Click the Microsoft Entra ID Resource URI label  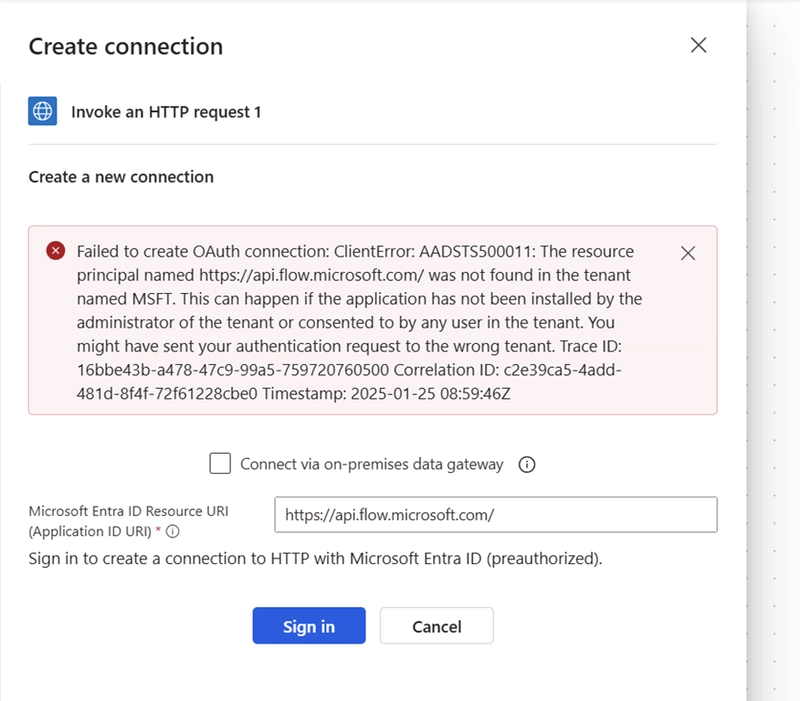(x=129, y=521)
